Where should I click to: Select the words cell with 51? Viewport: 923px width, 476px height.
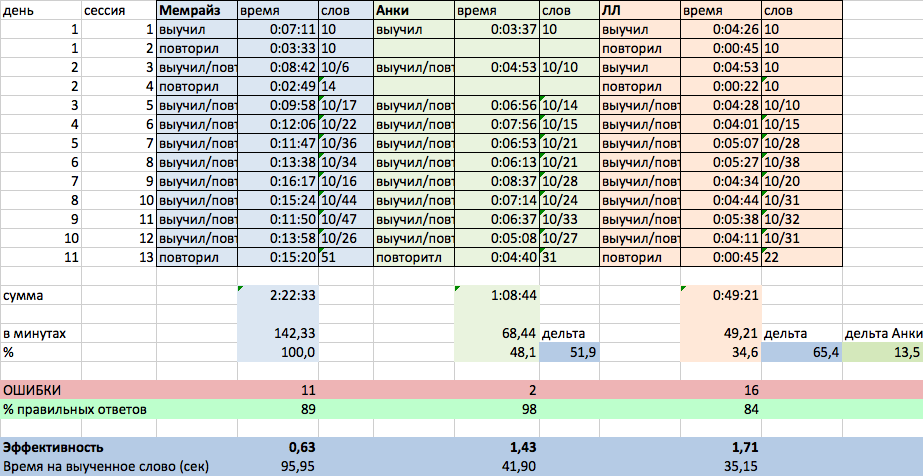pyautogui.click(x=346, y=257)
